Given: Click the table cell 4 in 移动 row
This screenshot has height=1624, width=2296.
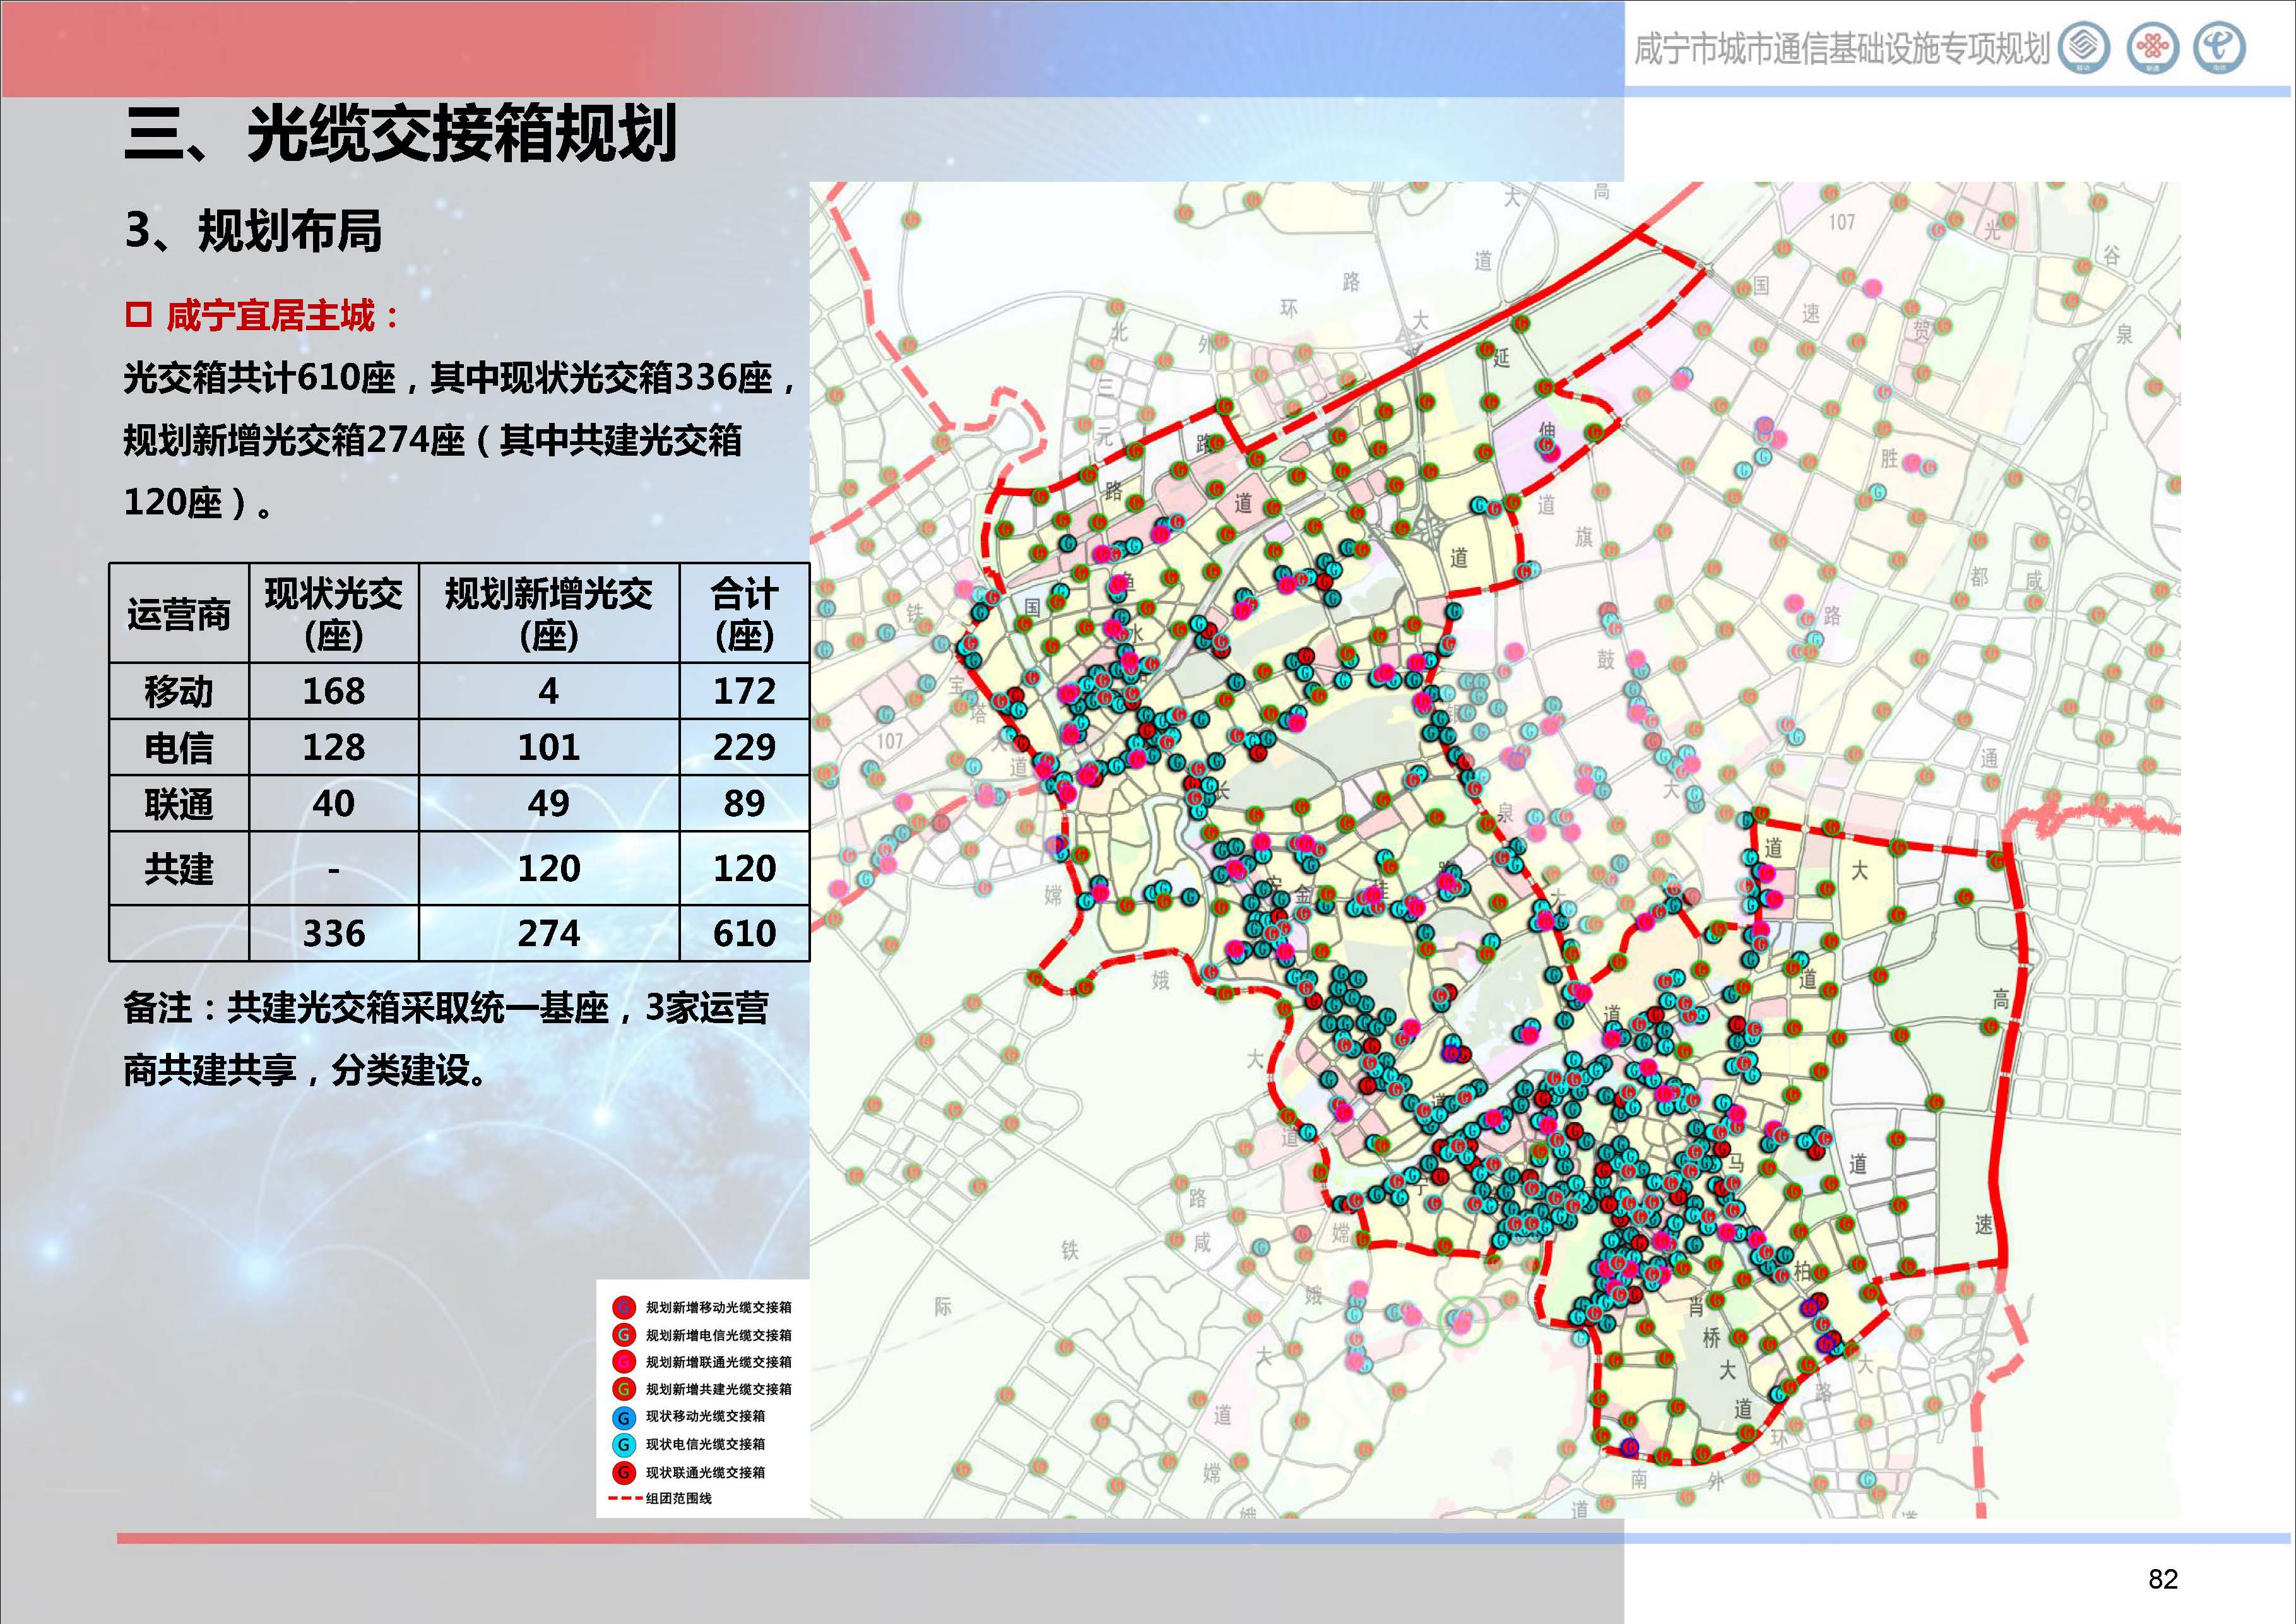Looking at the screenshot, I should click(549, 691).
